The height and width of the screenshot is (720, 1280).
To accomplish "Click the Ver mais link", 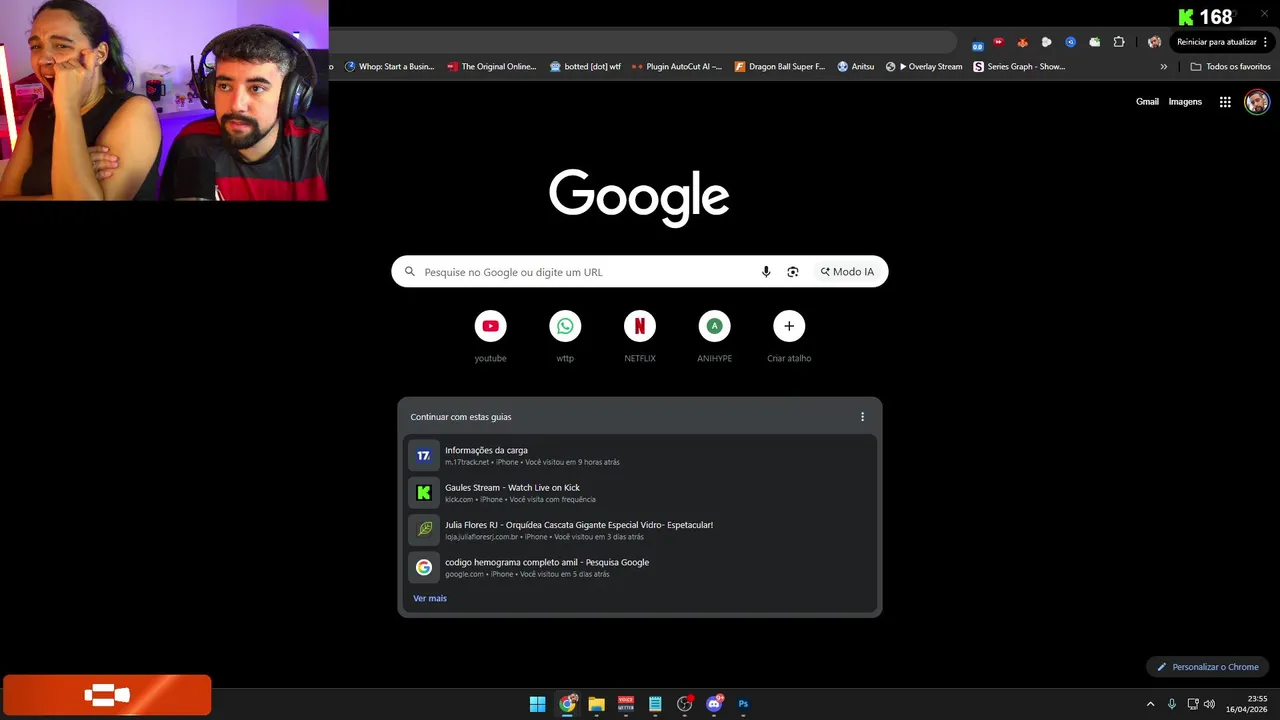I will [430, 598].
